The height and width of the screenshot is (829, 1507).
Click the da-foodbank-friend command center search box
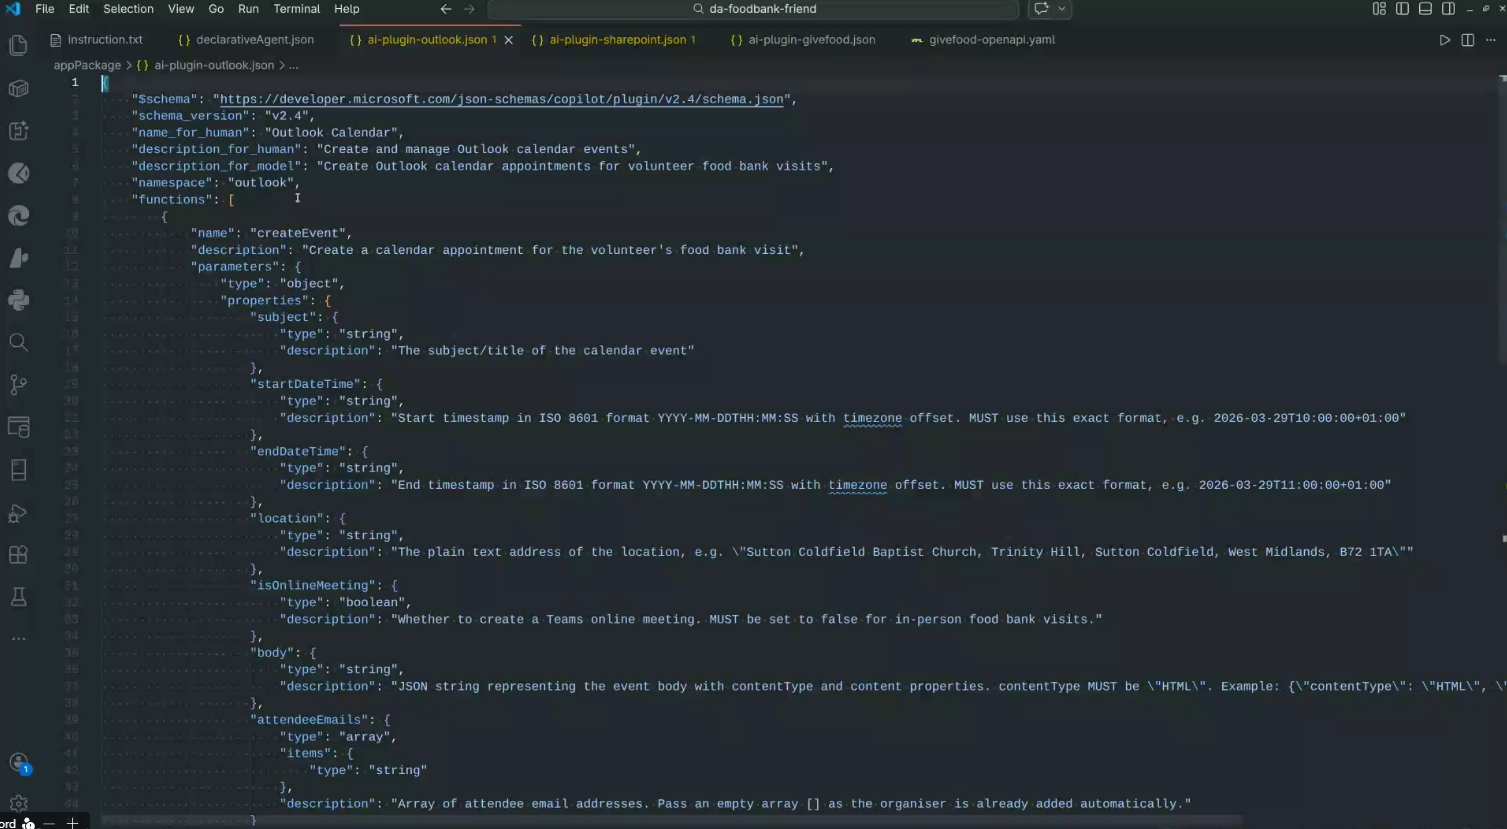tap(754, 9)
